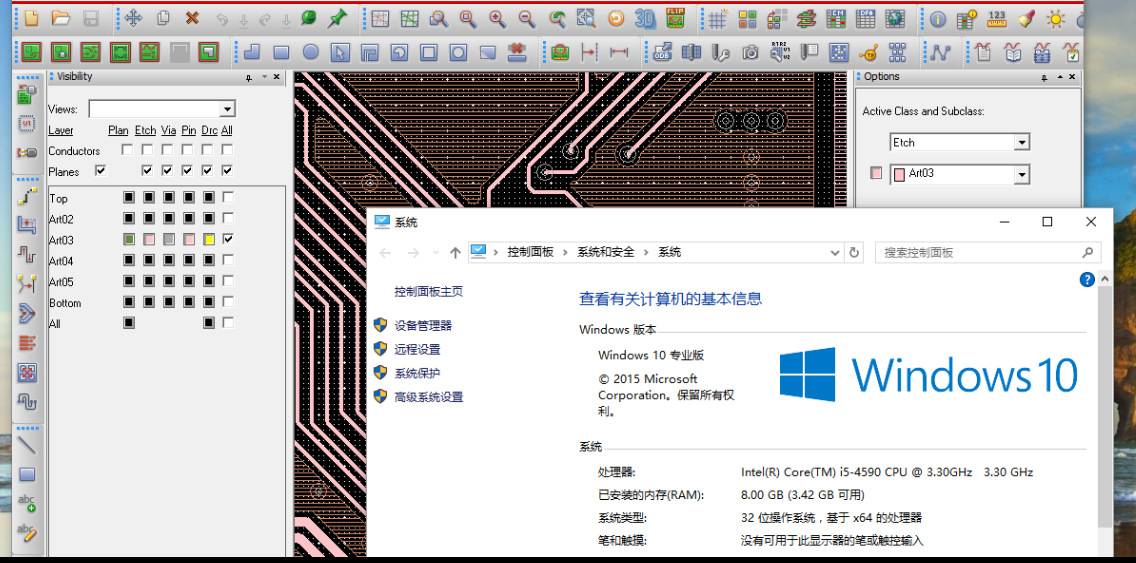This screenshot has width=1136, height=563.
Task: Click the red X Delete icon
Action: click(192, 19)
